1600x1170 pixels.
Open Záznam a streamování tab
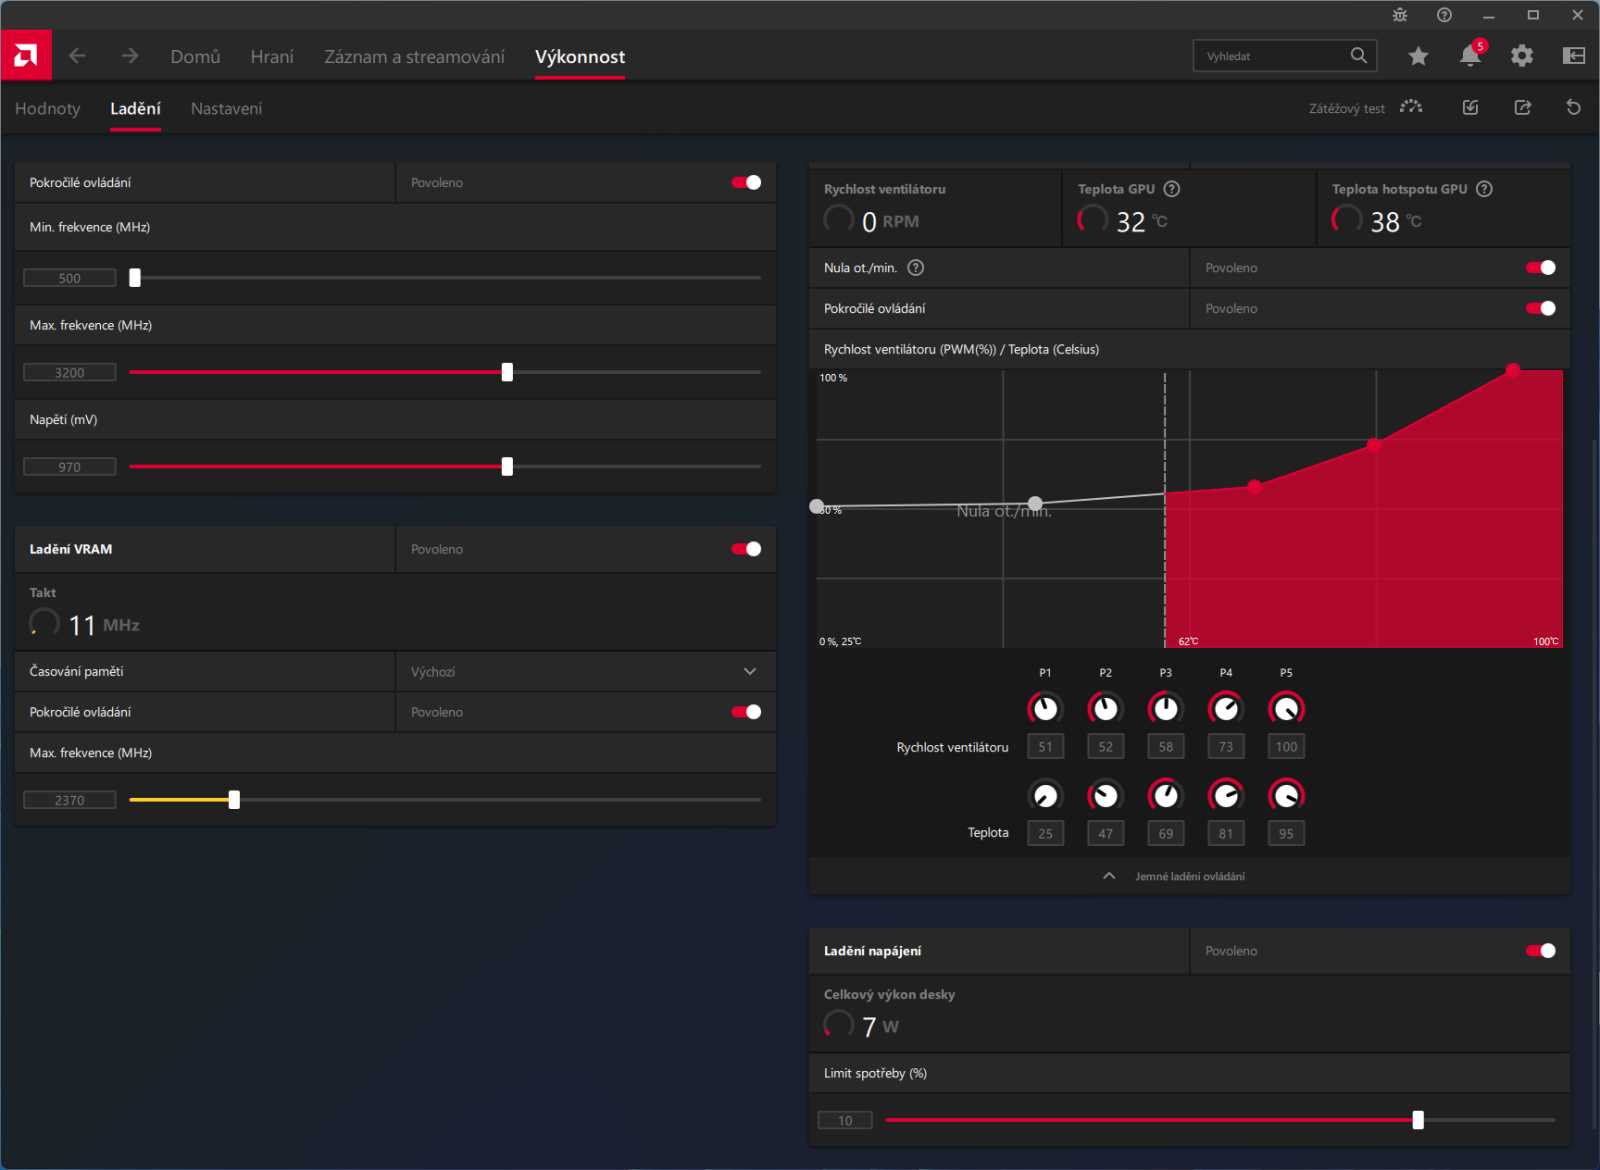point(414,57)
